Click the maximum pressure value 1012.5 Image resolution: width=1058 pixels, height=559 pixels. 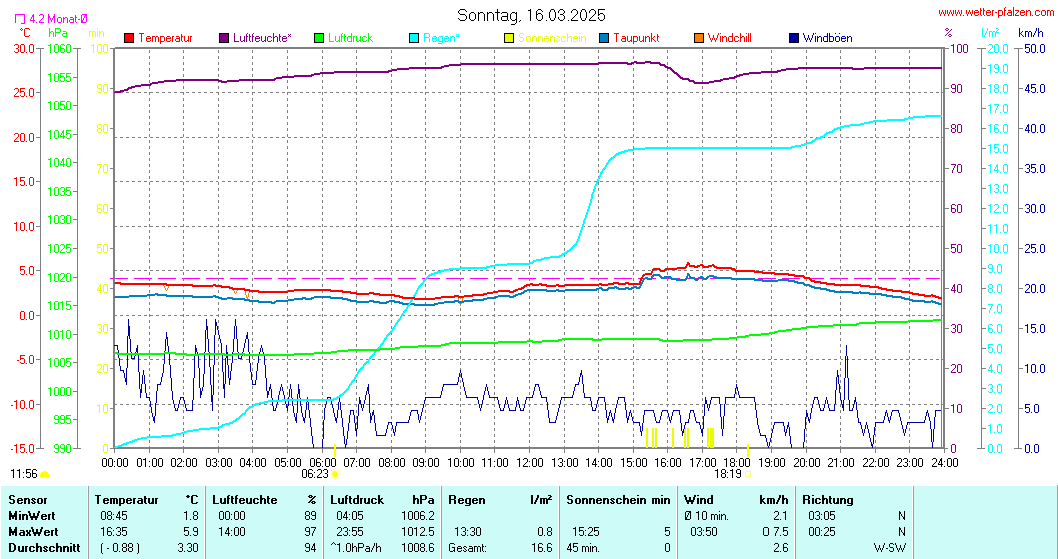[418, 532]
